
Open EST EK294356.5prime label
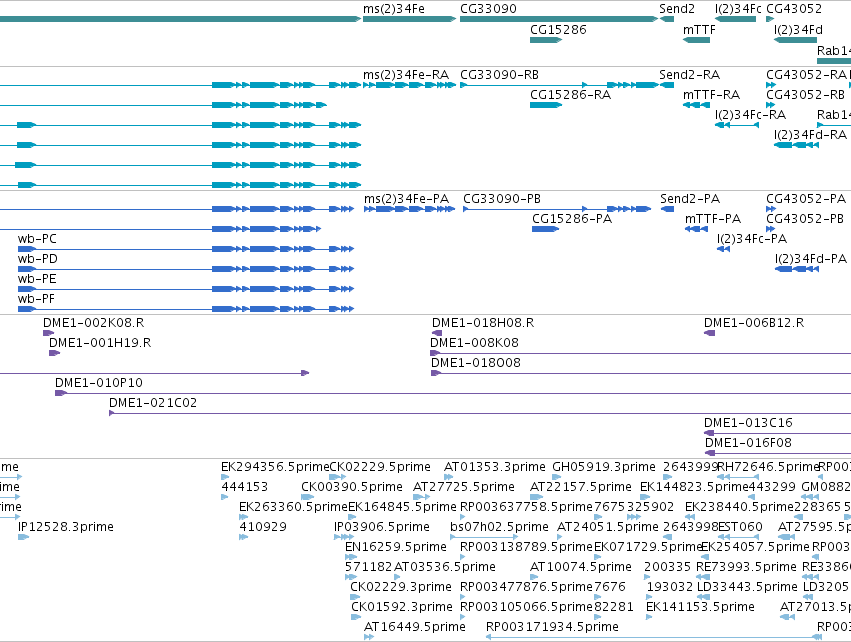click(275, 467)
